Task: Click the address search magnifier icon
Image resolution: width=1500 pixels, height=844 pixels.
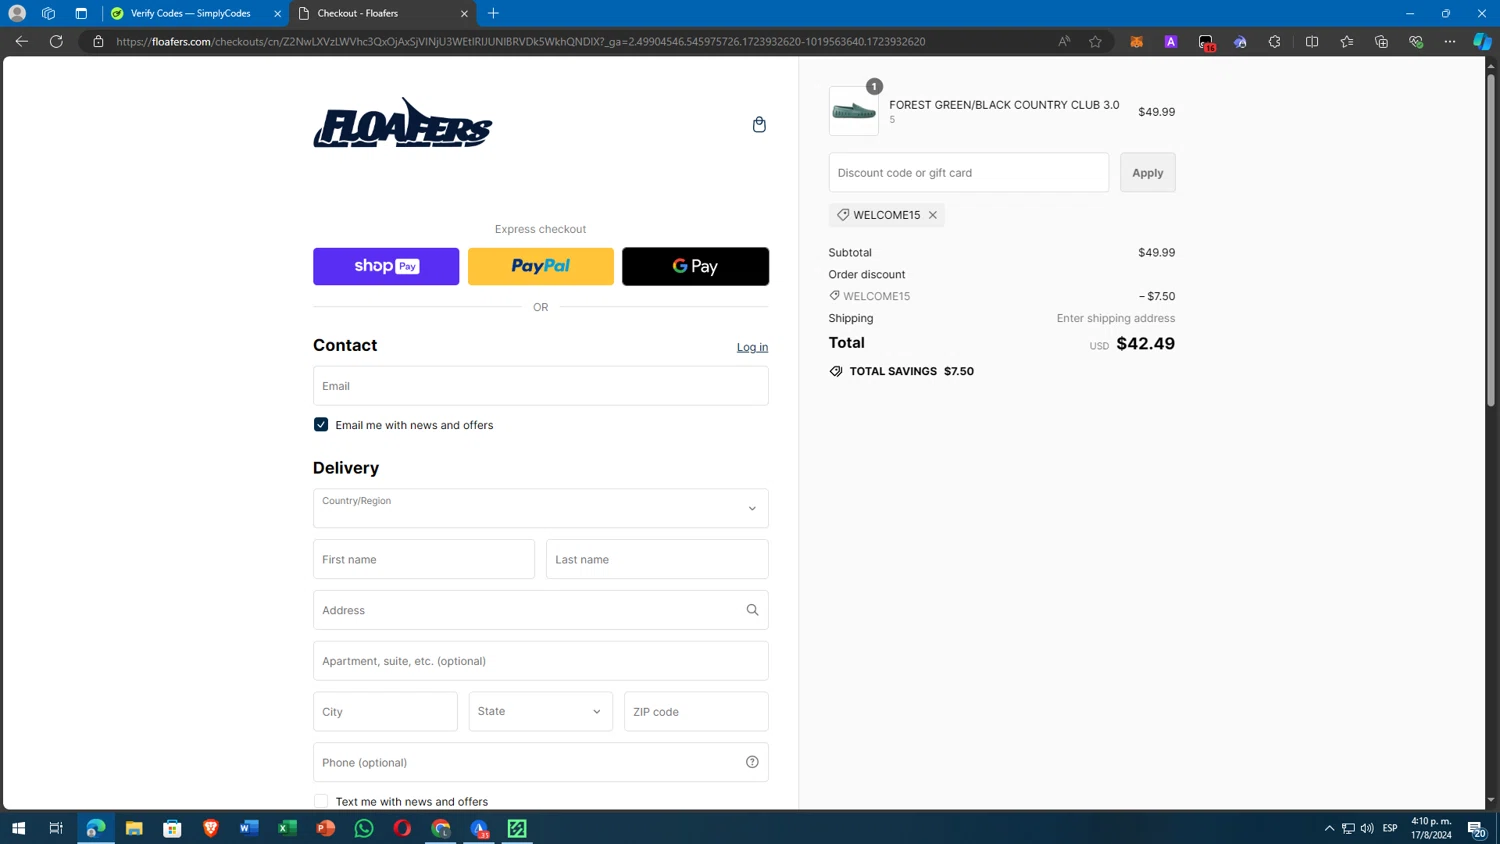Action: coord(752,610)
